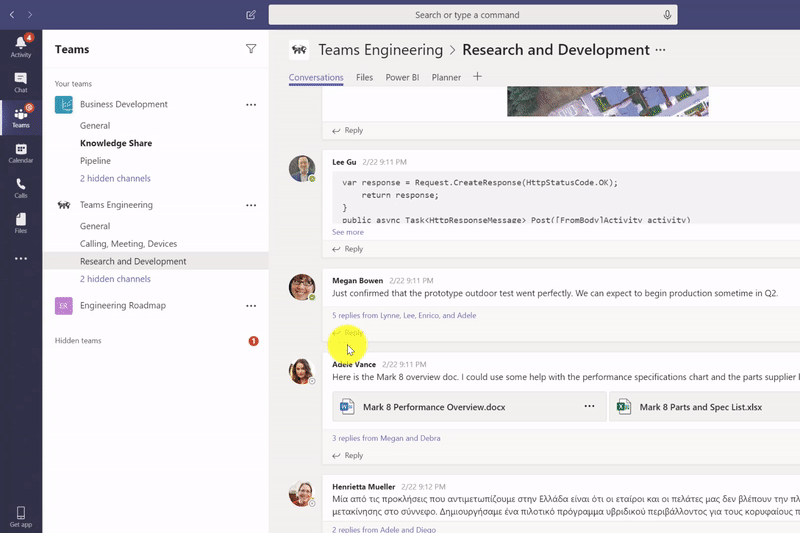Expand the Hidden teams section
800x533 pixels.
[x=78, y=341]
